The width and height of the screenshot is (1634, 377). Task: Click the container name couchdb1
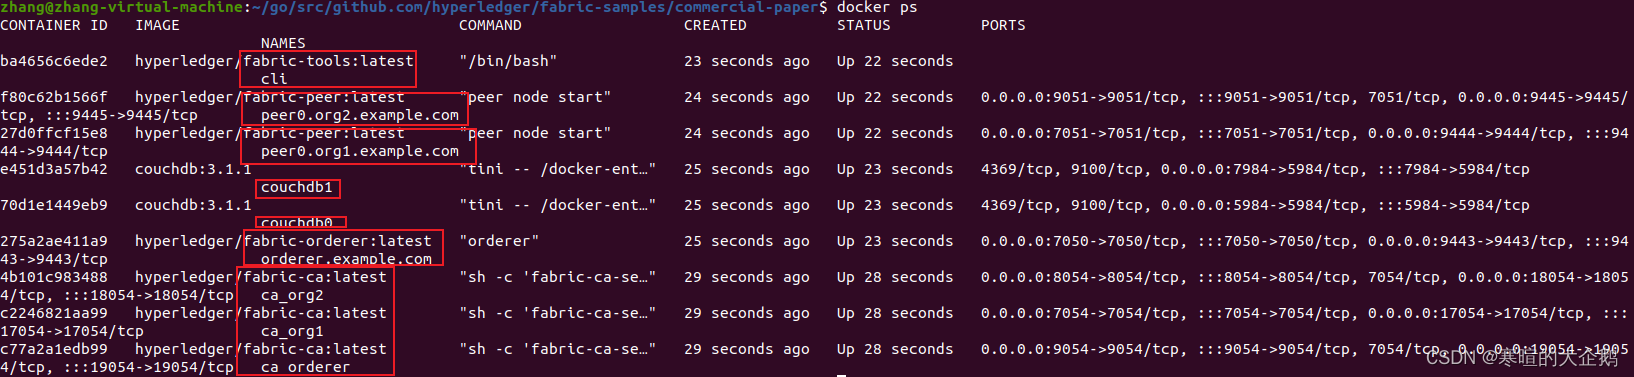pos(297,187)
